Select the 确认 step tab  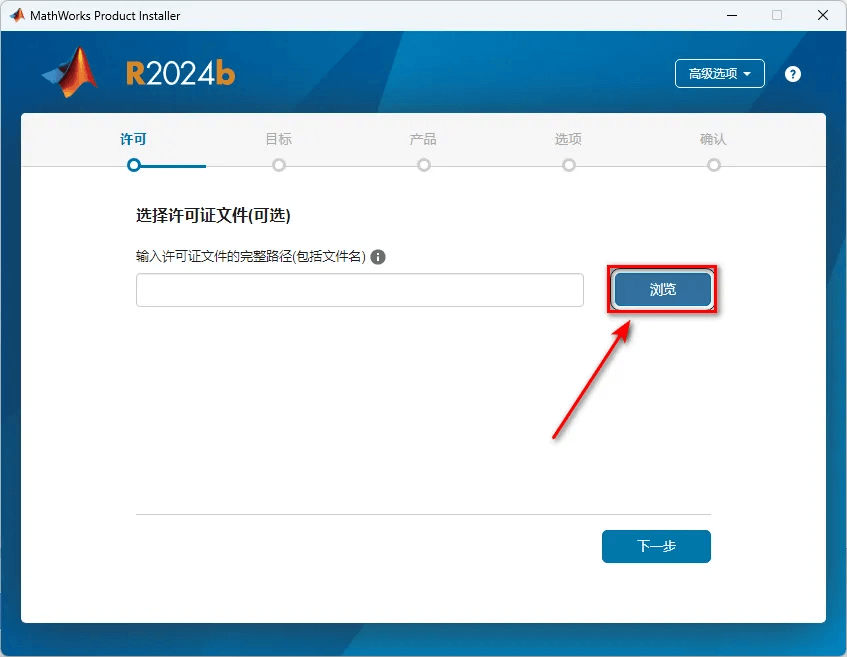tap(713, 139)
